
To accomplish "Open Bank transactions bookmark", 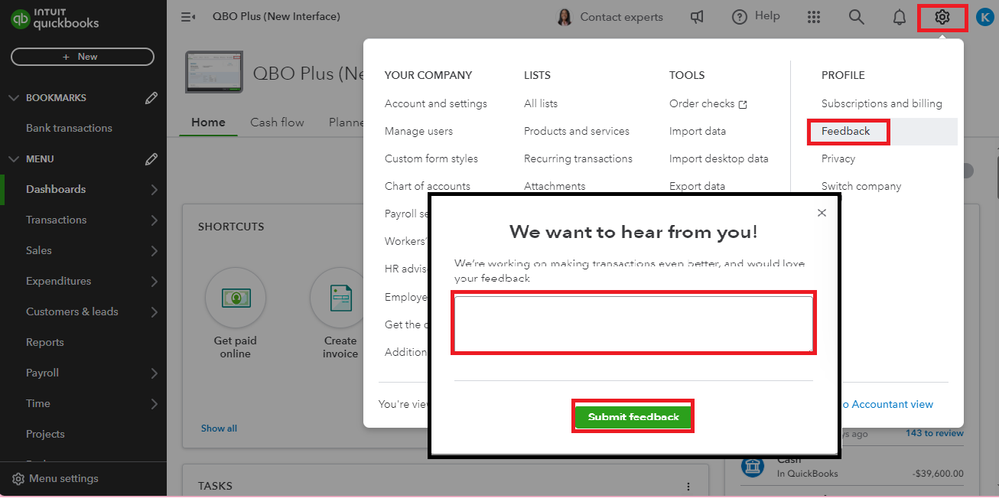I will (x=69, y=128).
